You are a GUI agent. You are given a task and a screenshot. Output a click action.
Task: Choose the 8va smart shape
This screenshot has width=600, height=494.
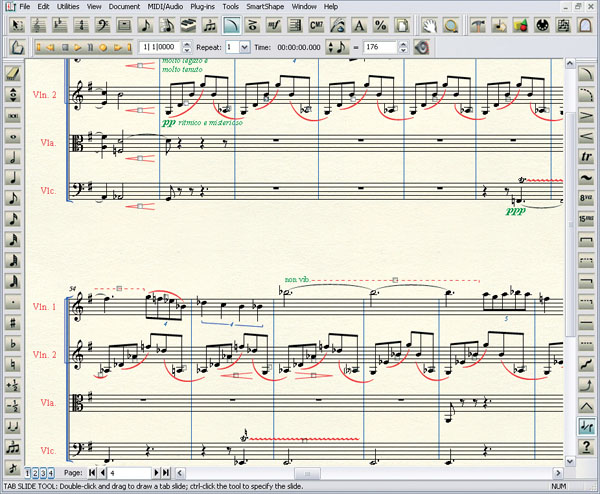(586, 198)
